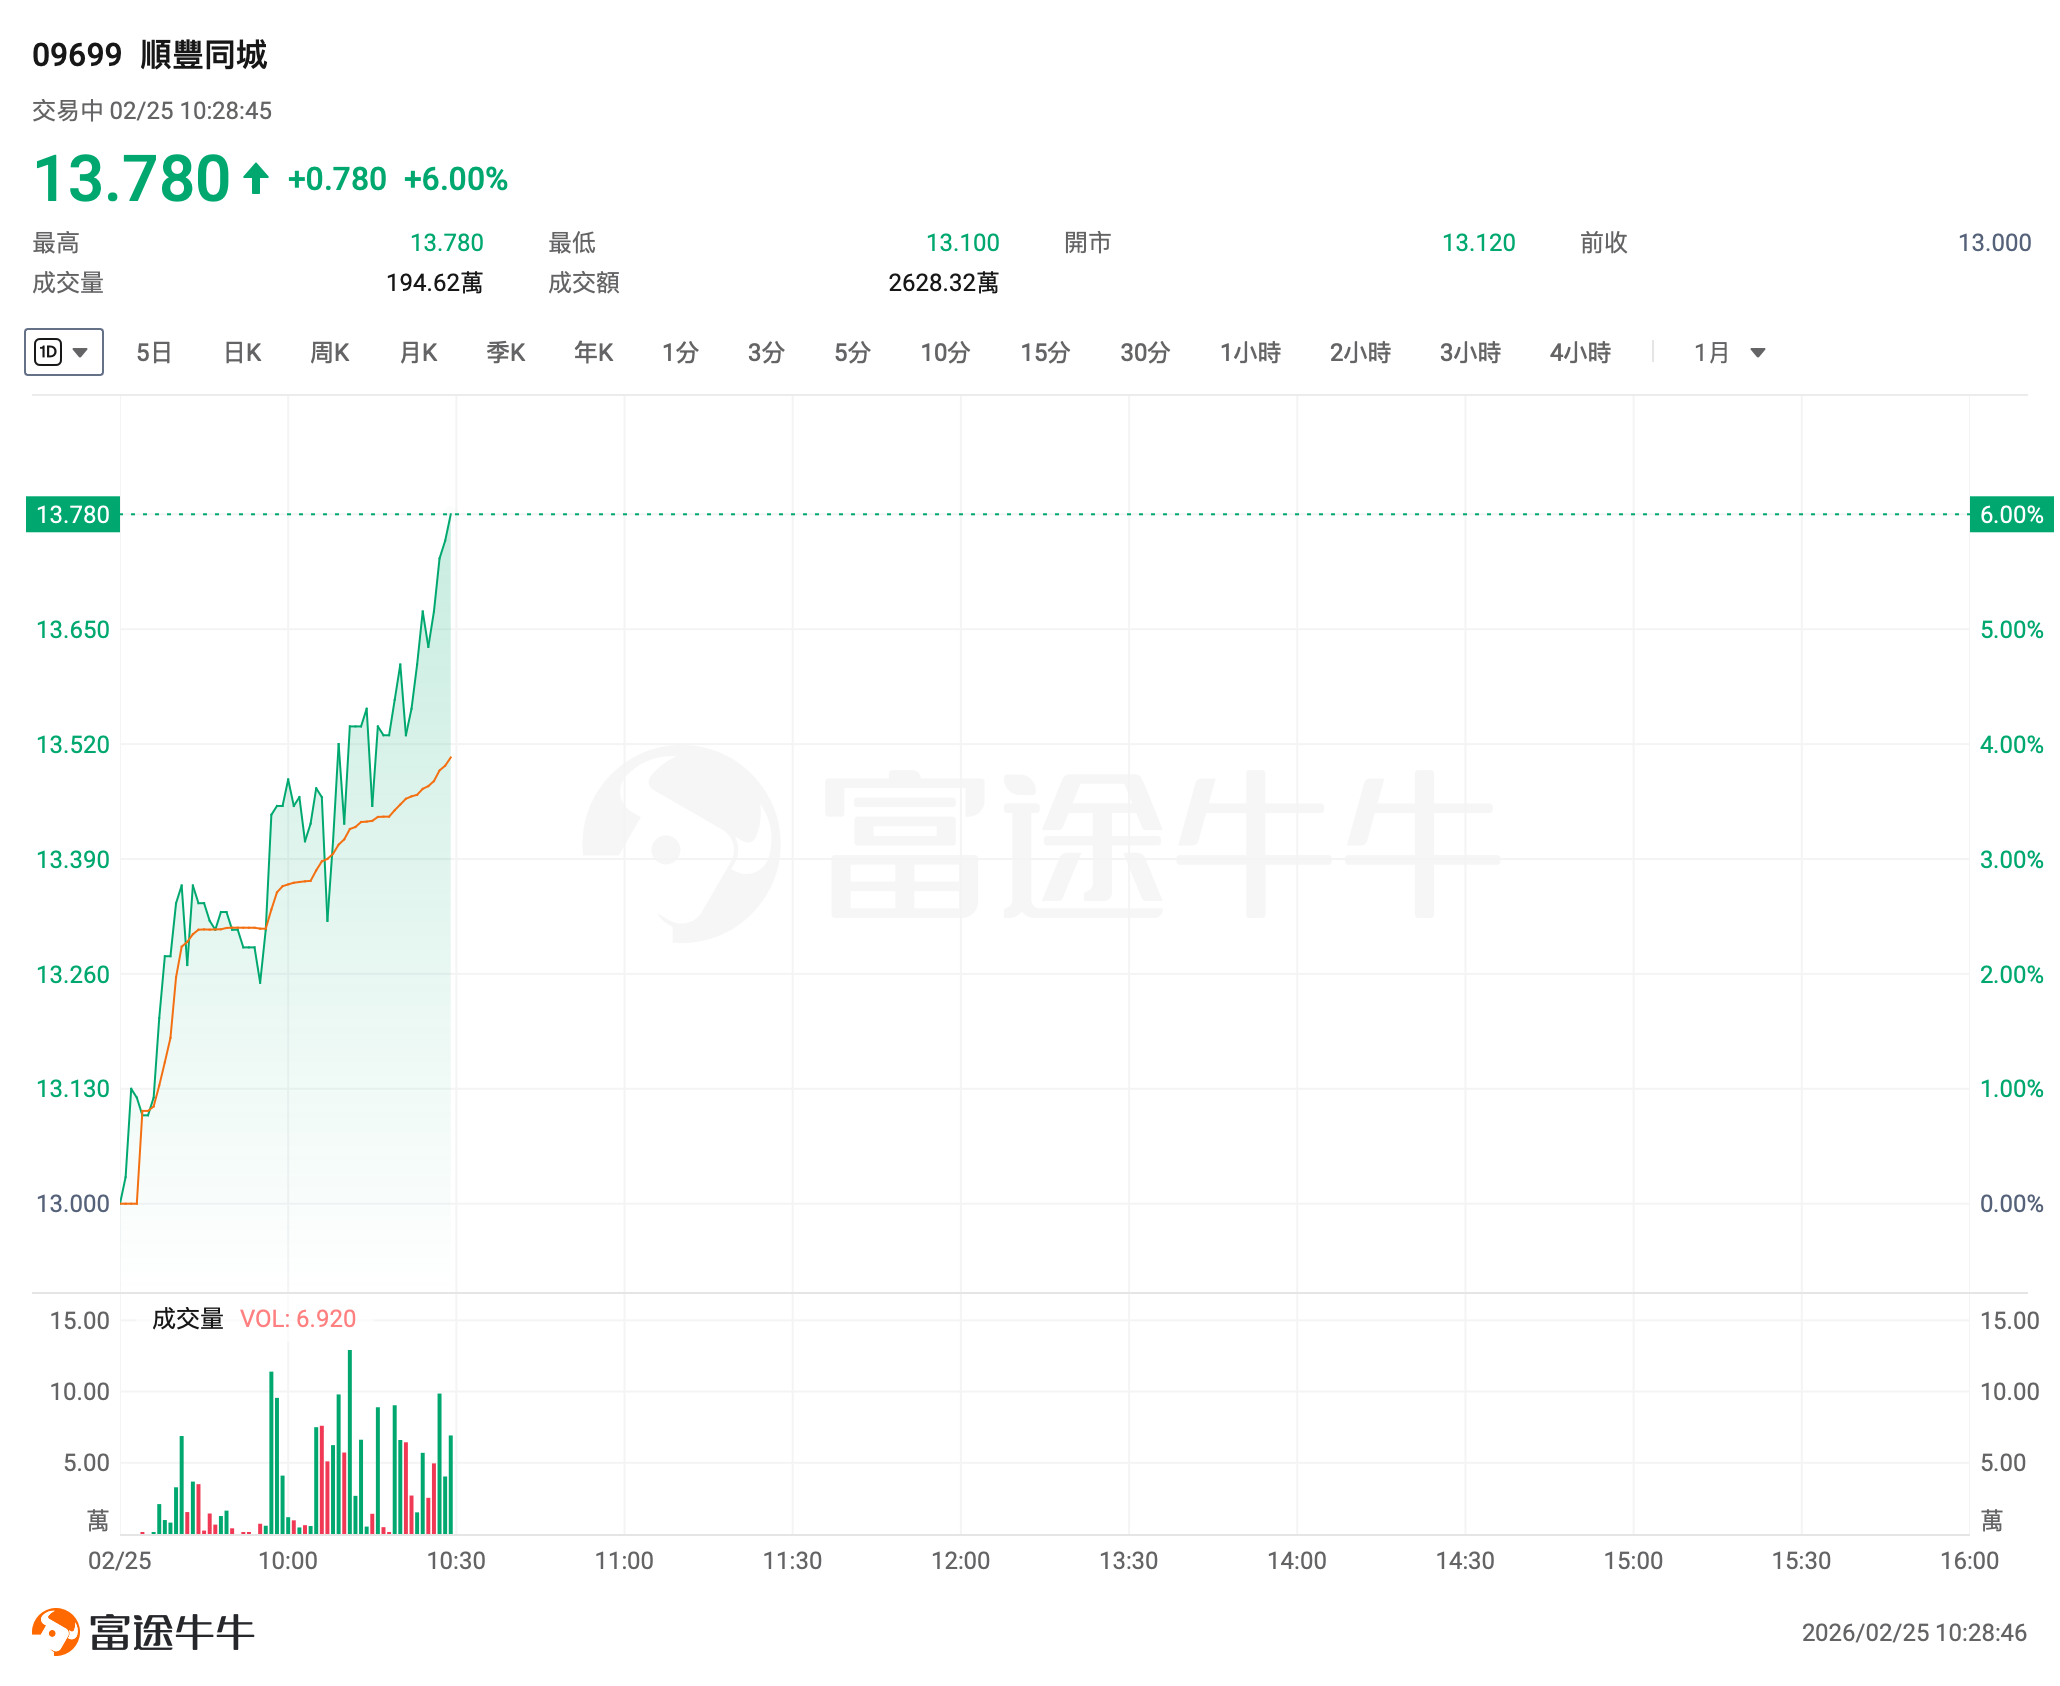Open the 年K yearly chart tab

pos(593,353)
